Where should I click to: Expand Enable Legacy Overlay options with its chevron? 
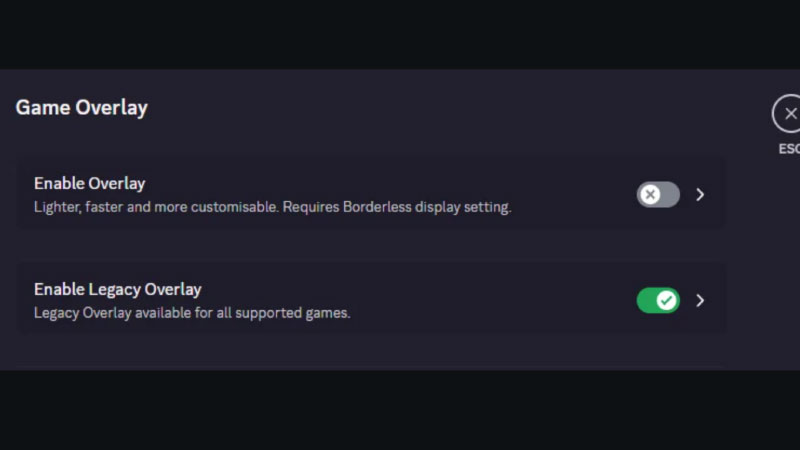(700, 300)
